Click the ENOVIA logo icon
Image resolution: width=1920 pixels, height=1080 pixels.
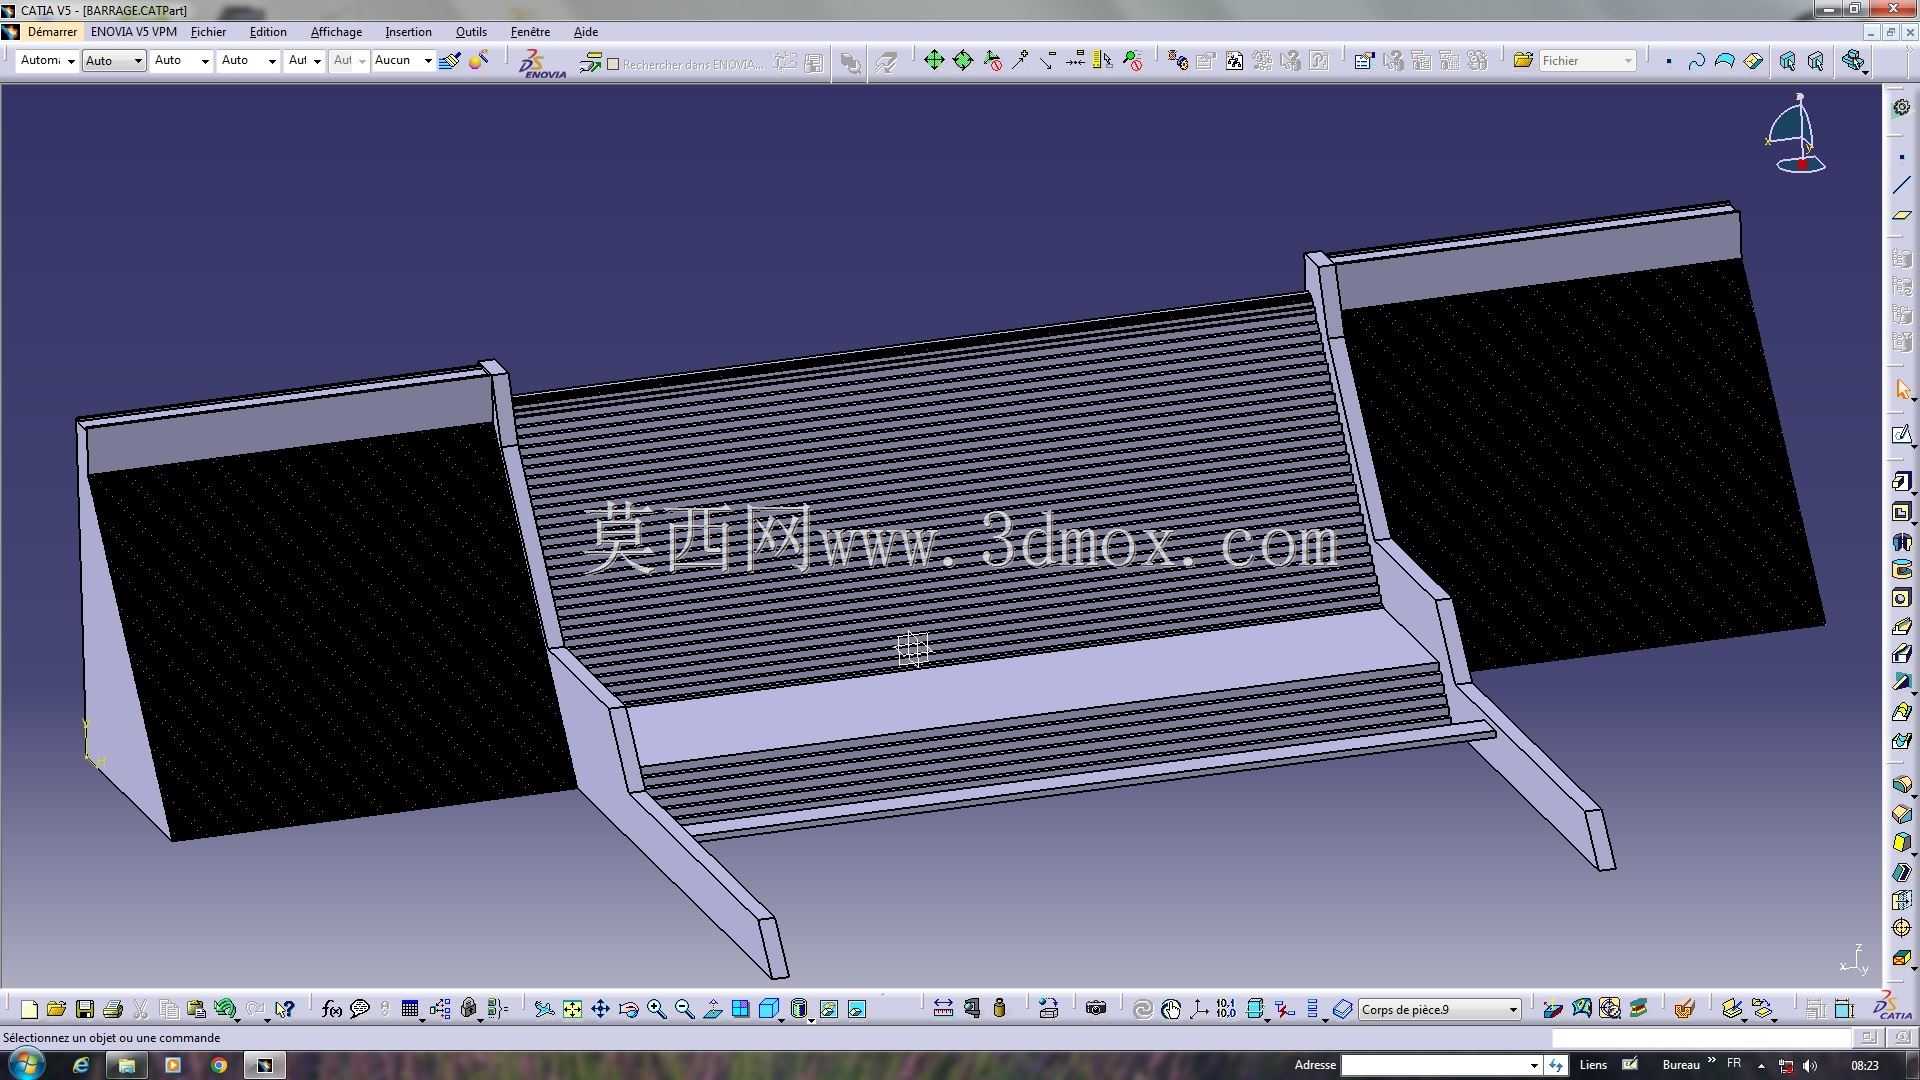[x=542, y=63]
